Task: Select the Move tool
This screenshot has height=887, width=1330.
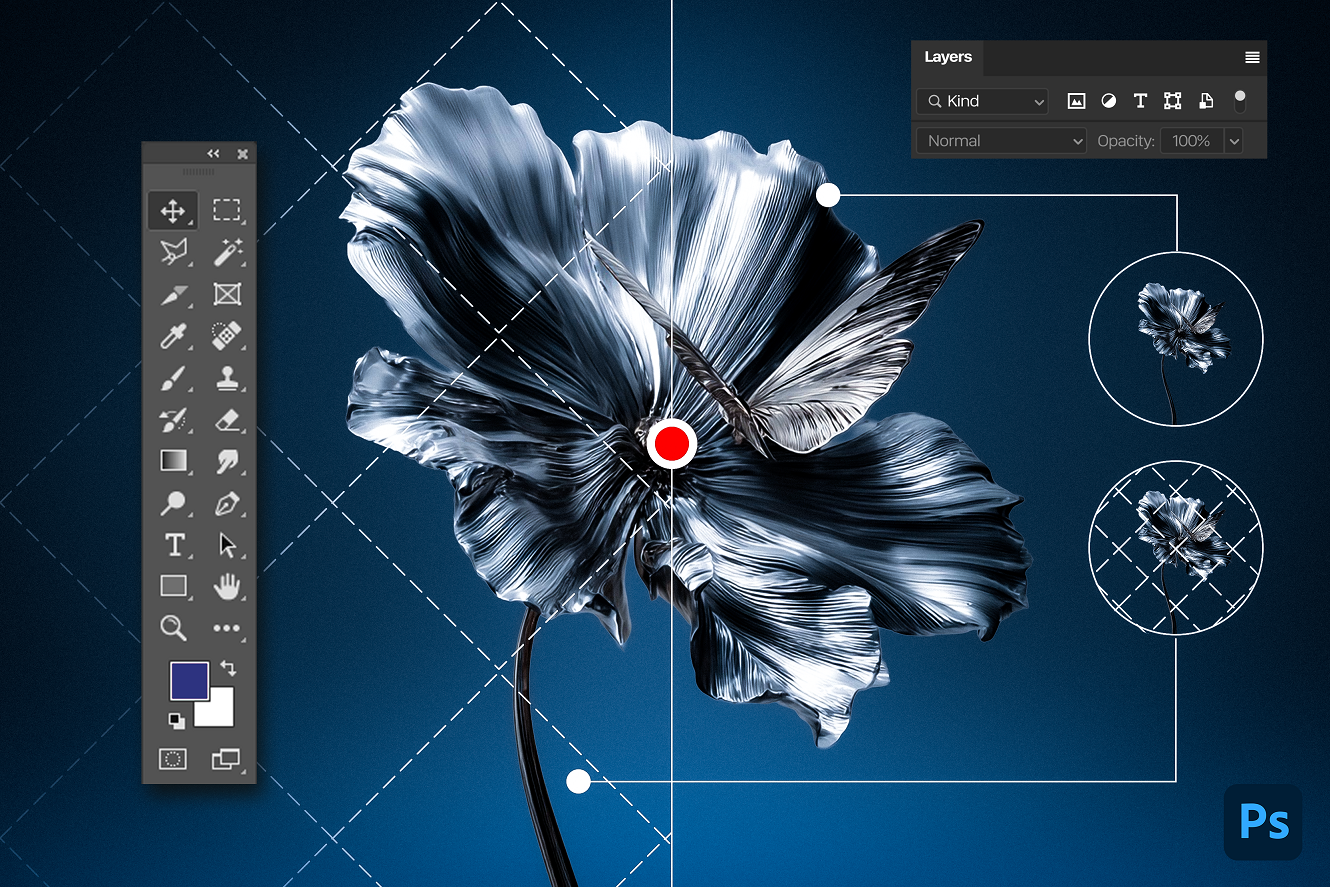Action: 173,211
